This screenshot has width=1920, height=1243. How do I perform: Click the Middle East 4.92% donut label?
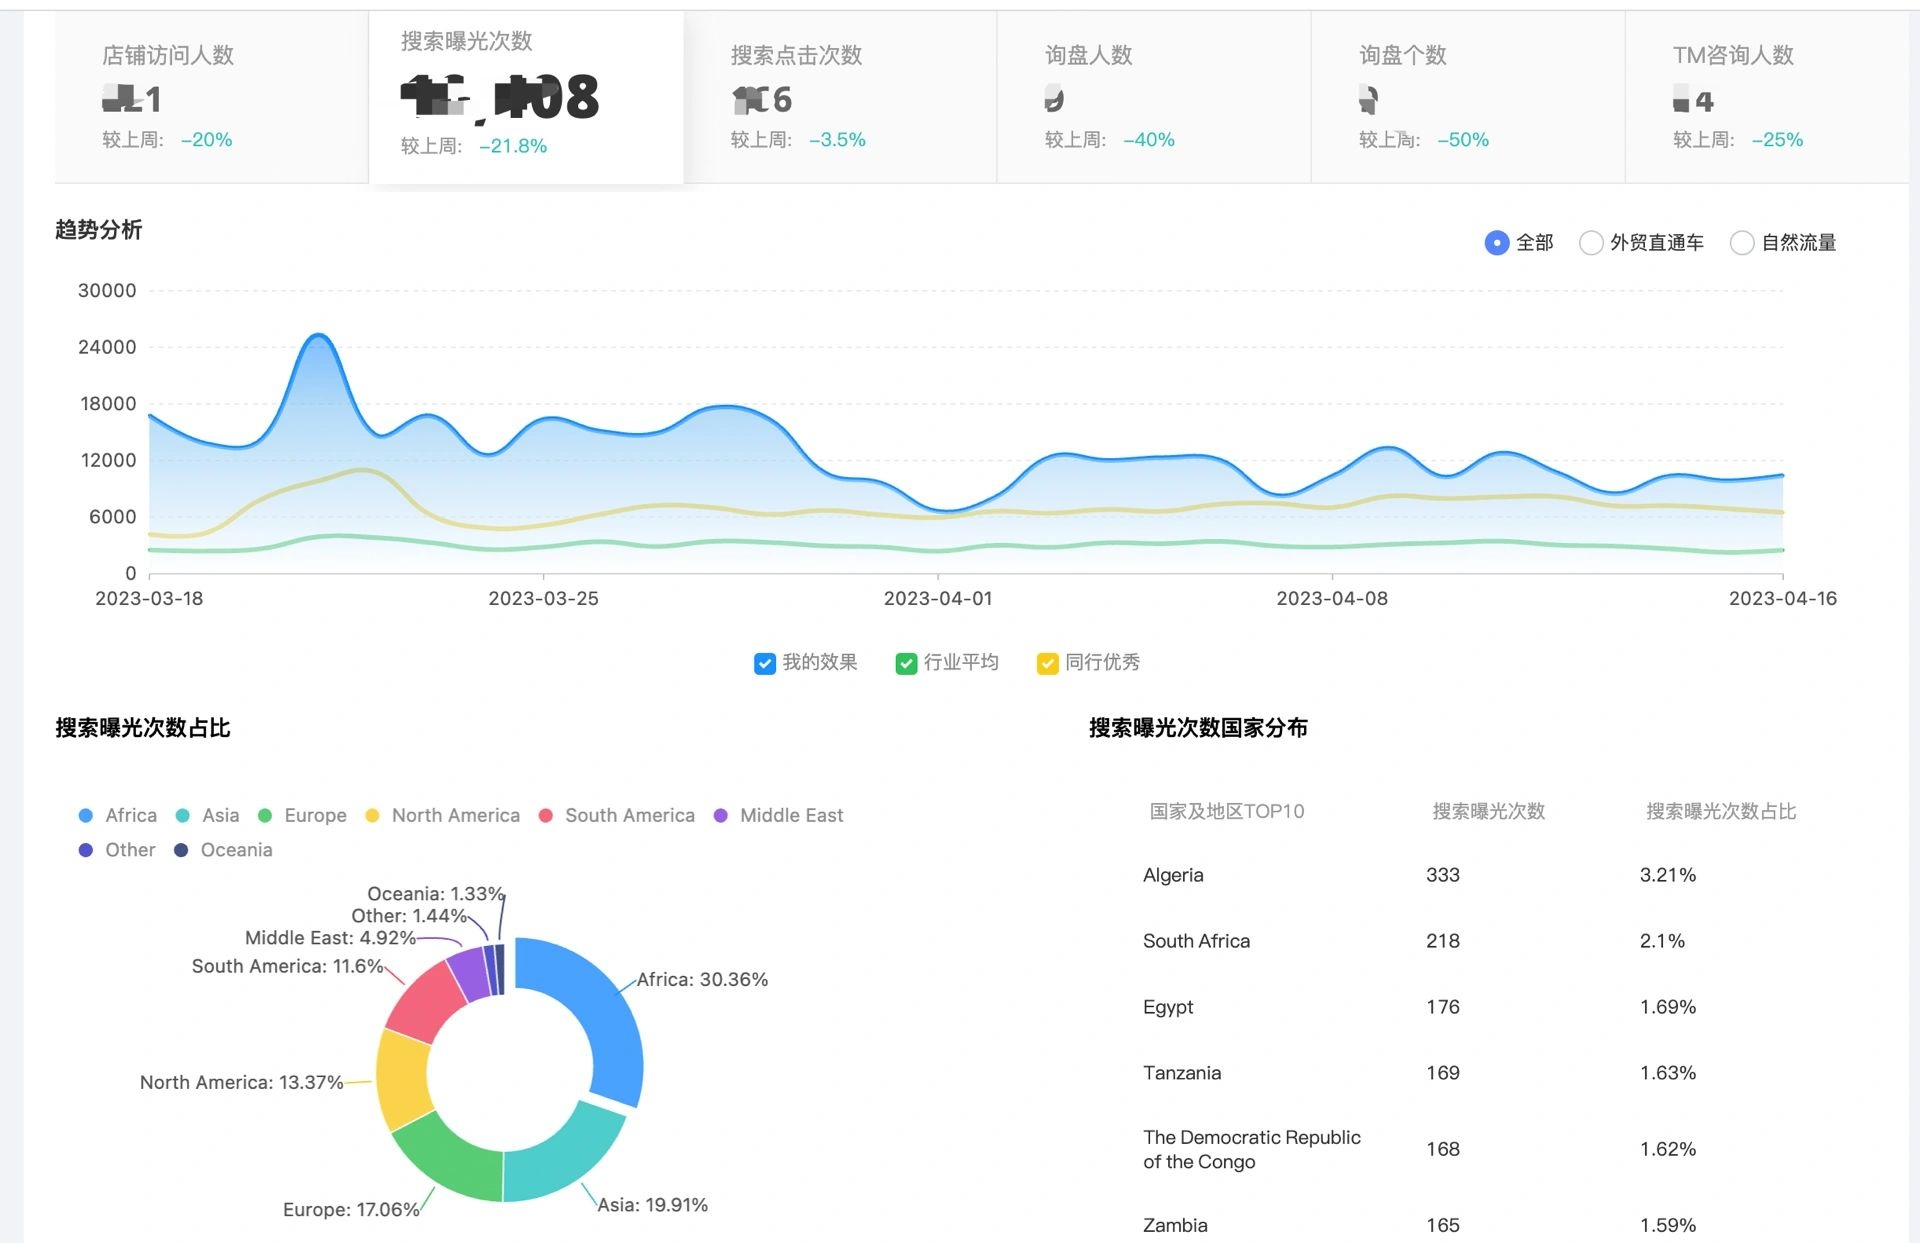pyautogui.click(x=330, y=938)
